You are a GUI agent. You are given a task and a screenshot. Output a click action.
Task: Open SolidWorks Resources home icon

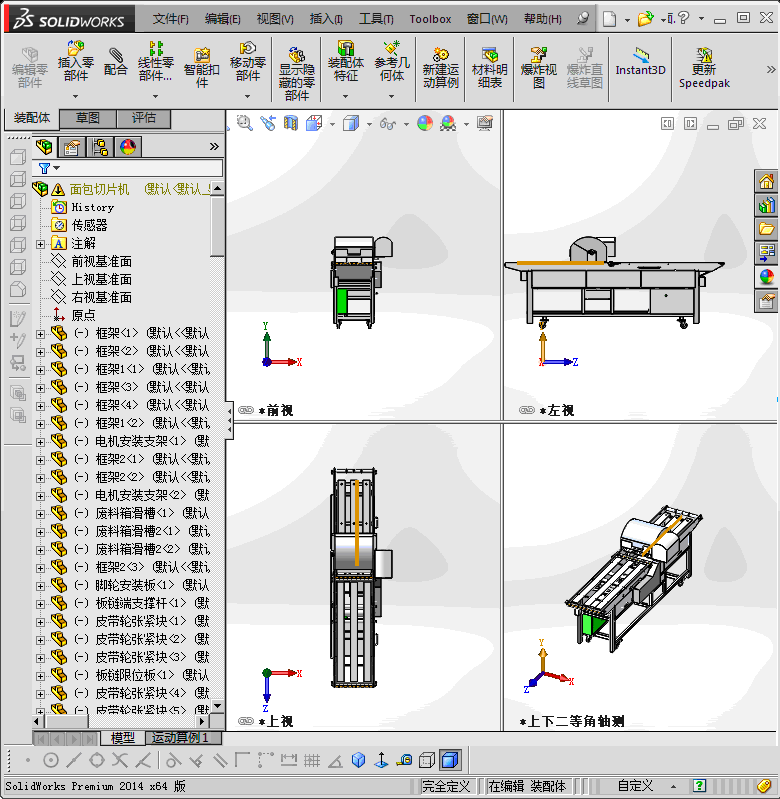pos(766,181)
